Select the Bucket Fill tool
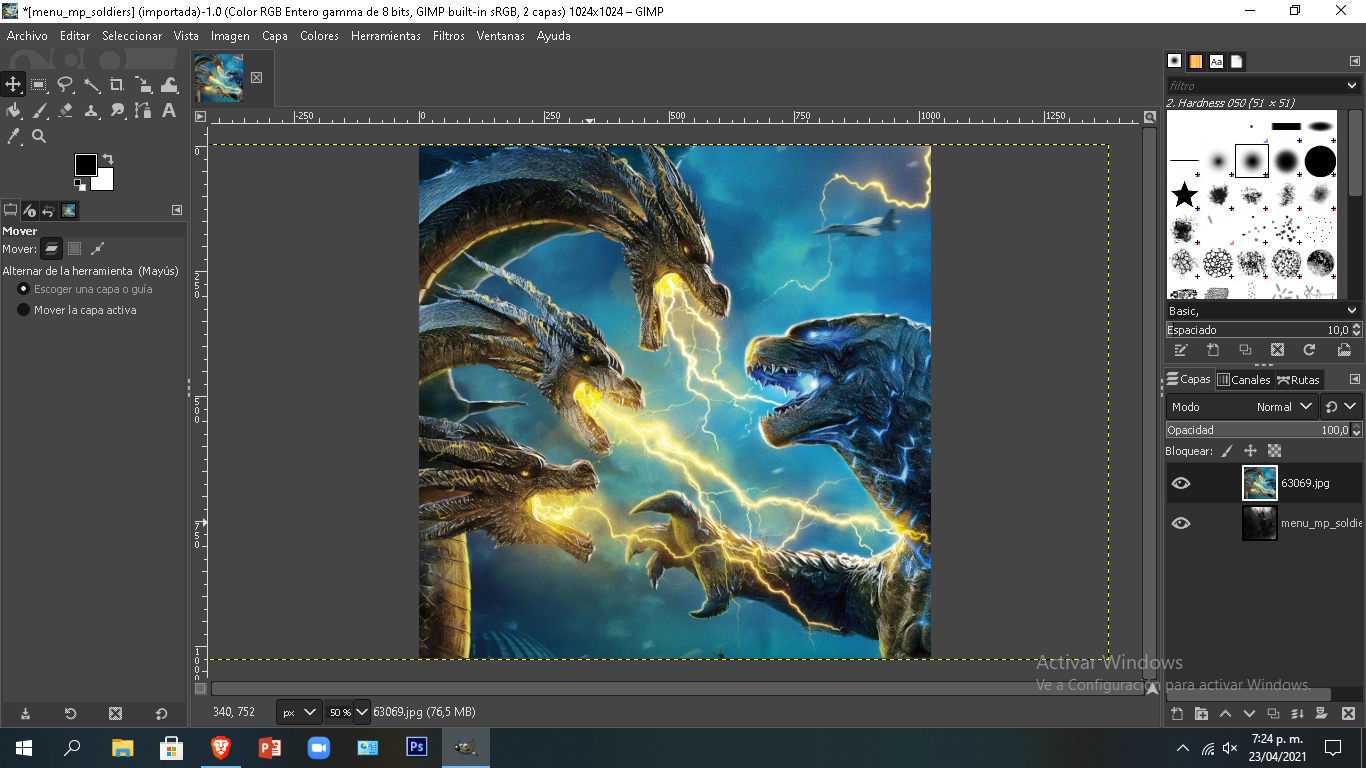 (13, 111)
